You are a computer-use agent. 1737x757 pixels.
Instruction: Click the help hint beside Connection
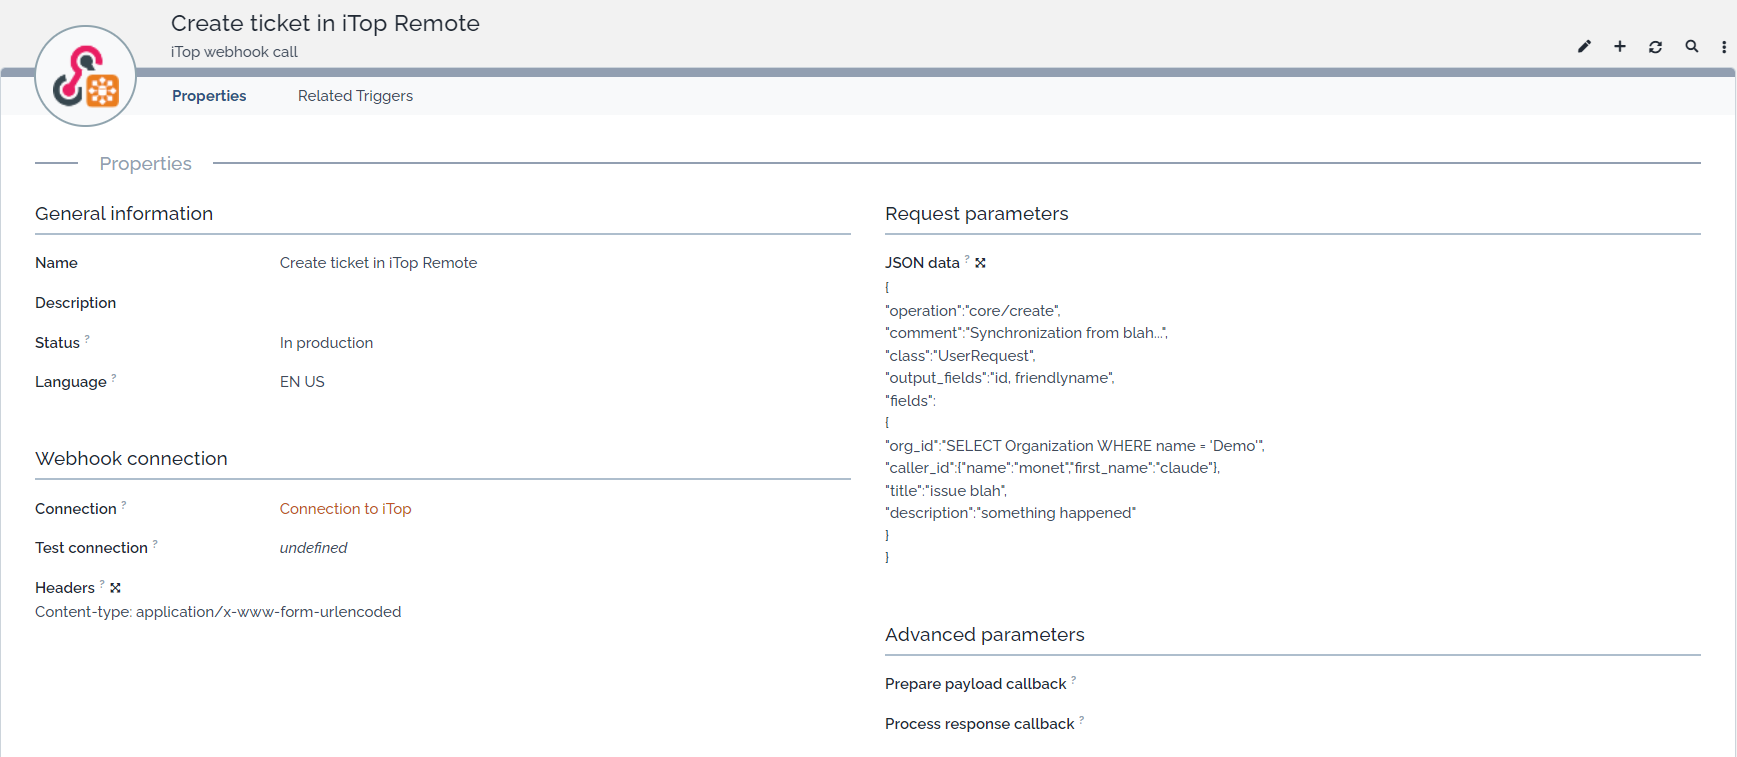coord(124,505)
